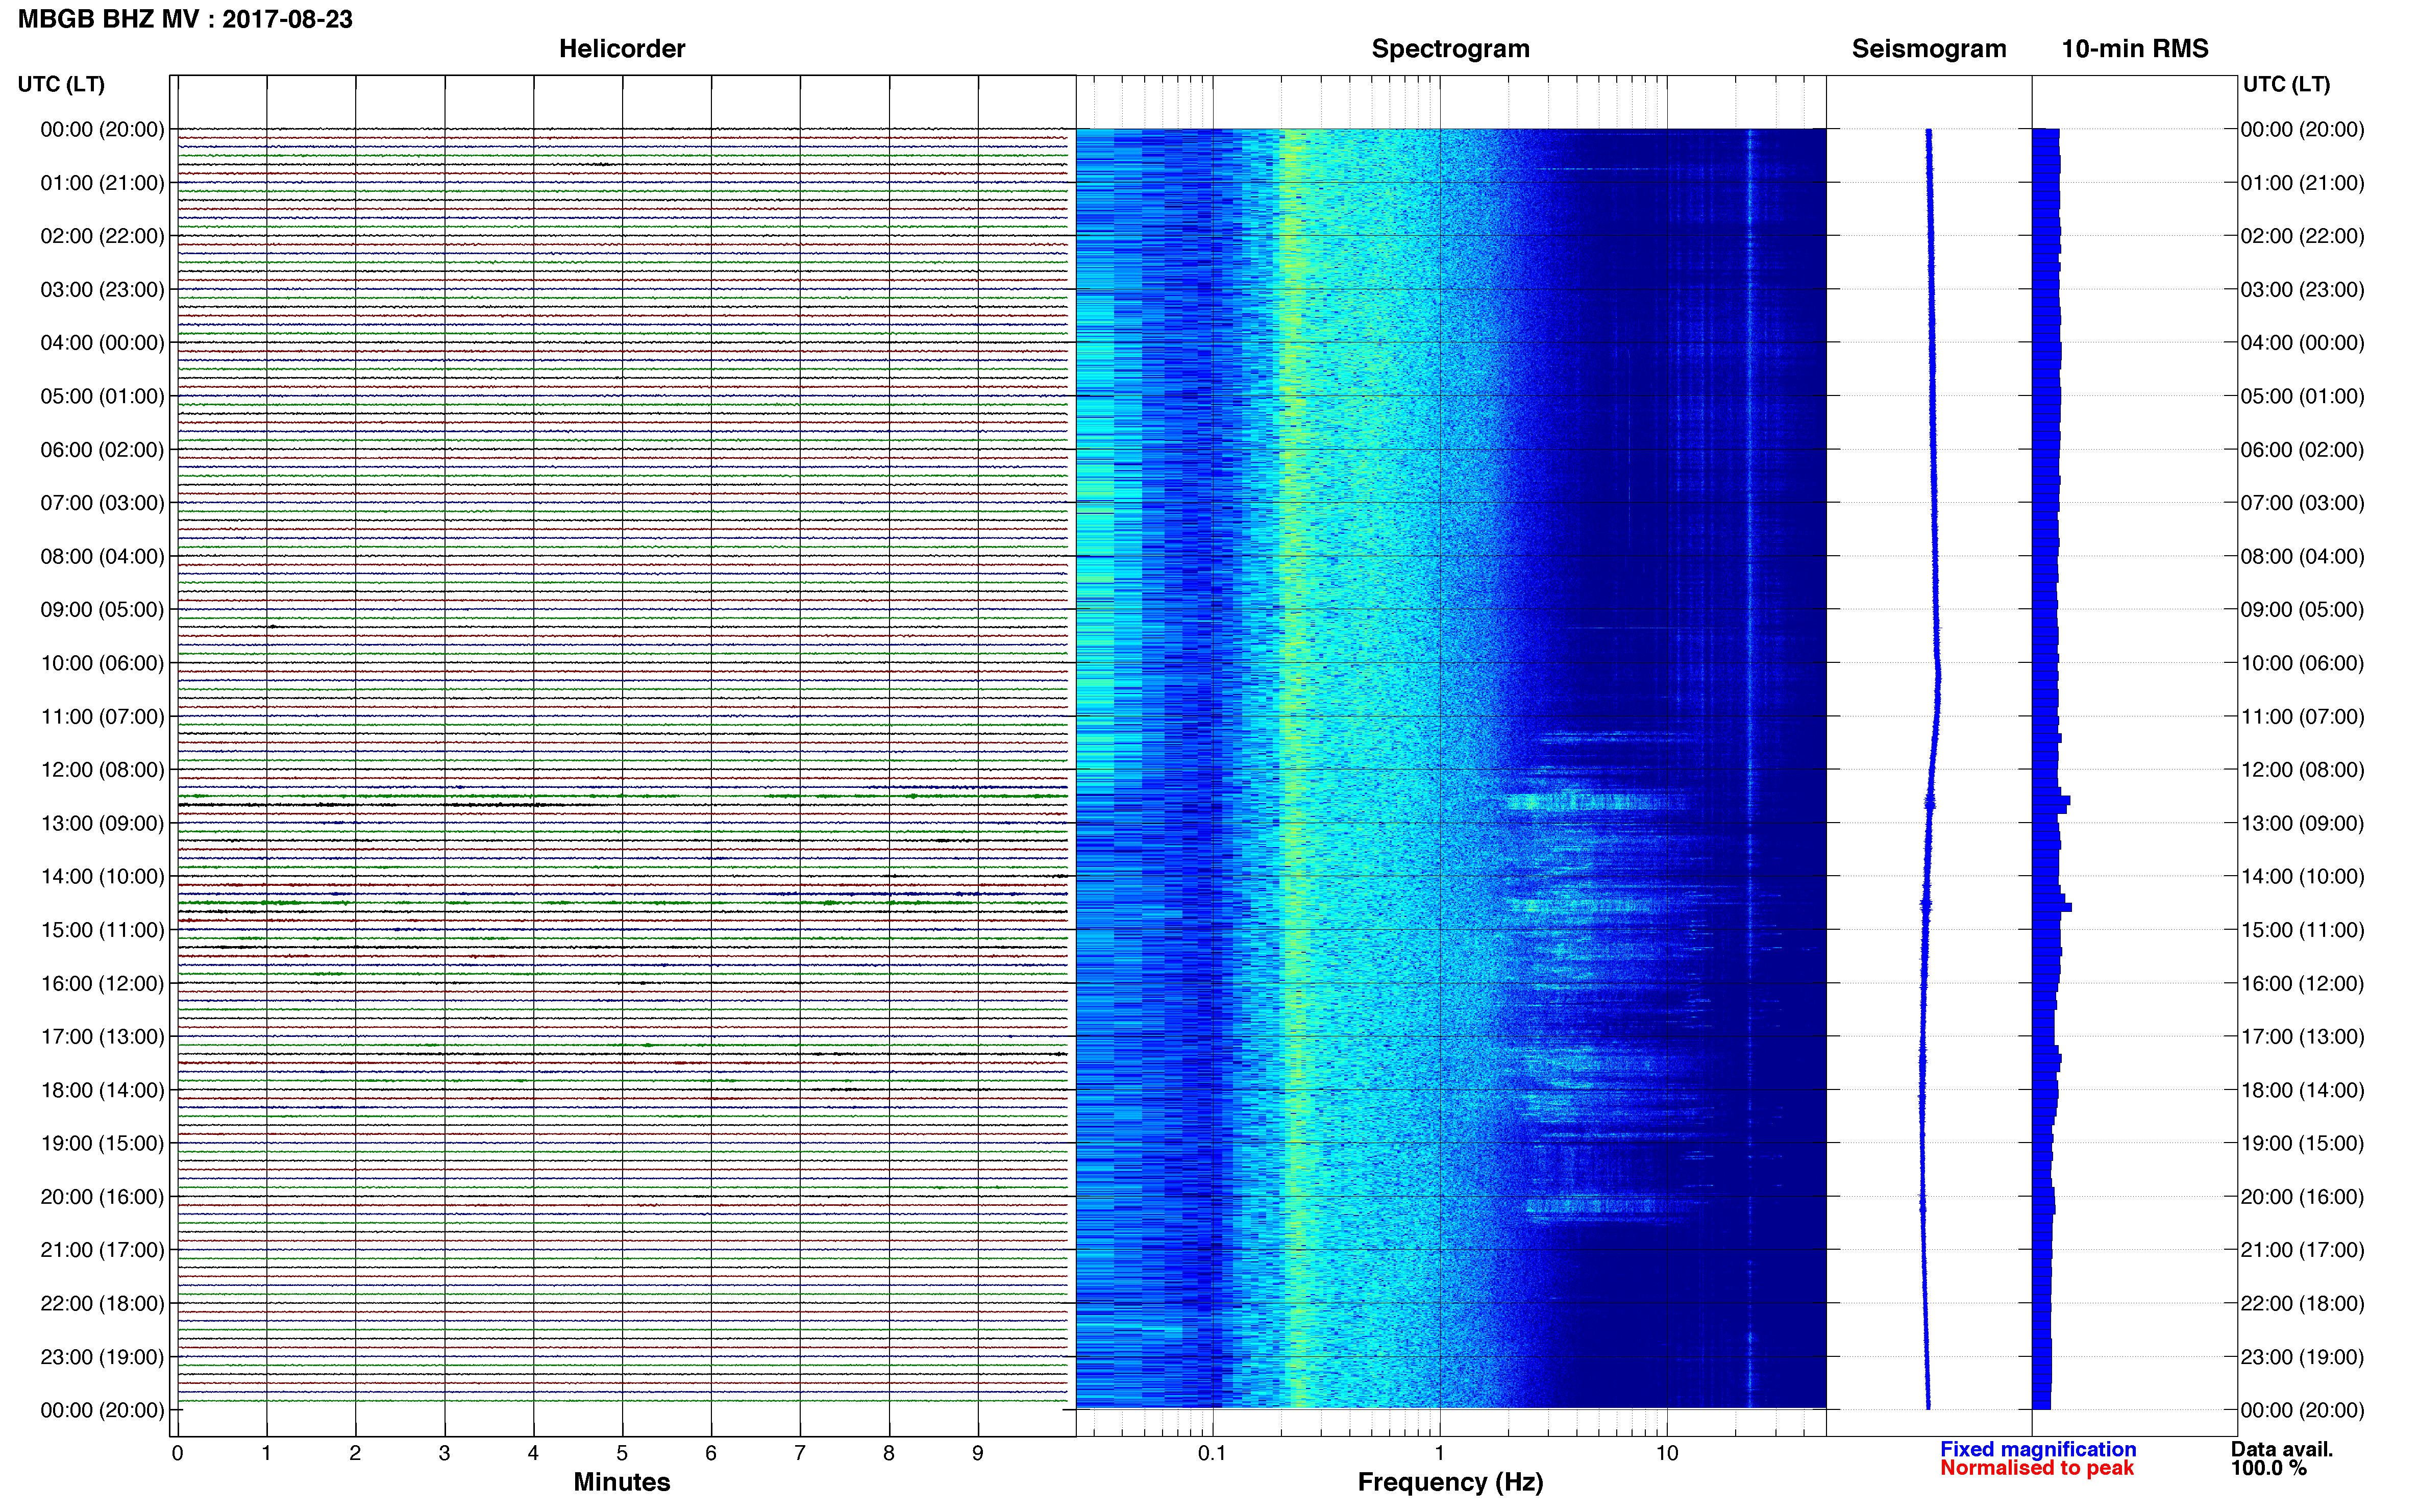
Task: Click the '10-min RMS' panel heading
Action: [2135, 49]
